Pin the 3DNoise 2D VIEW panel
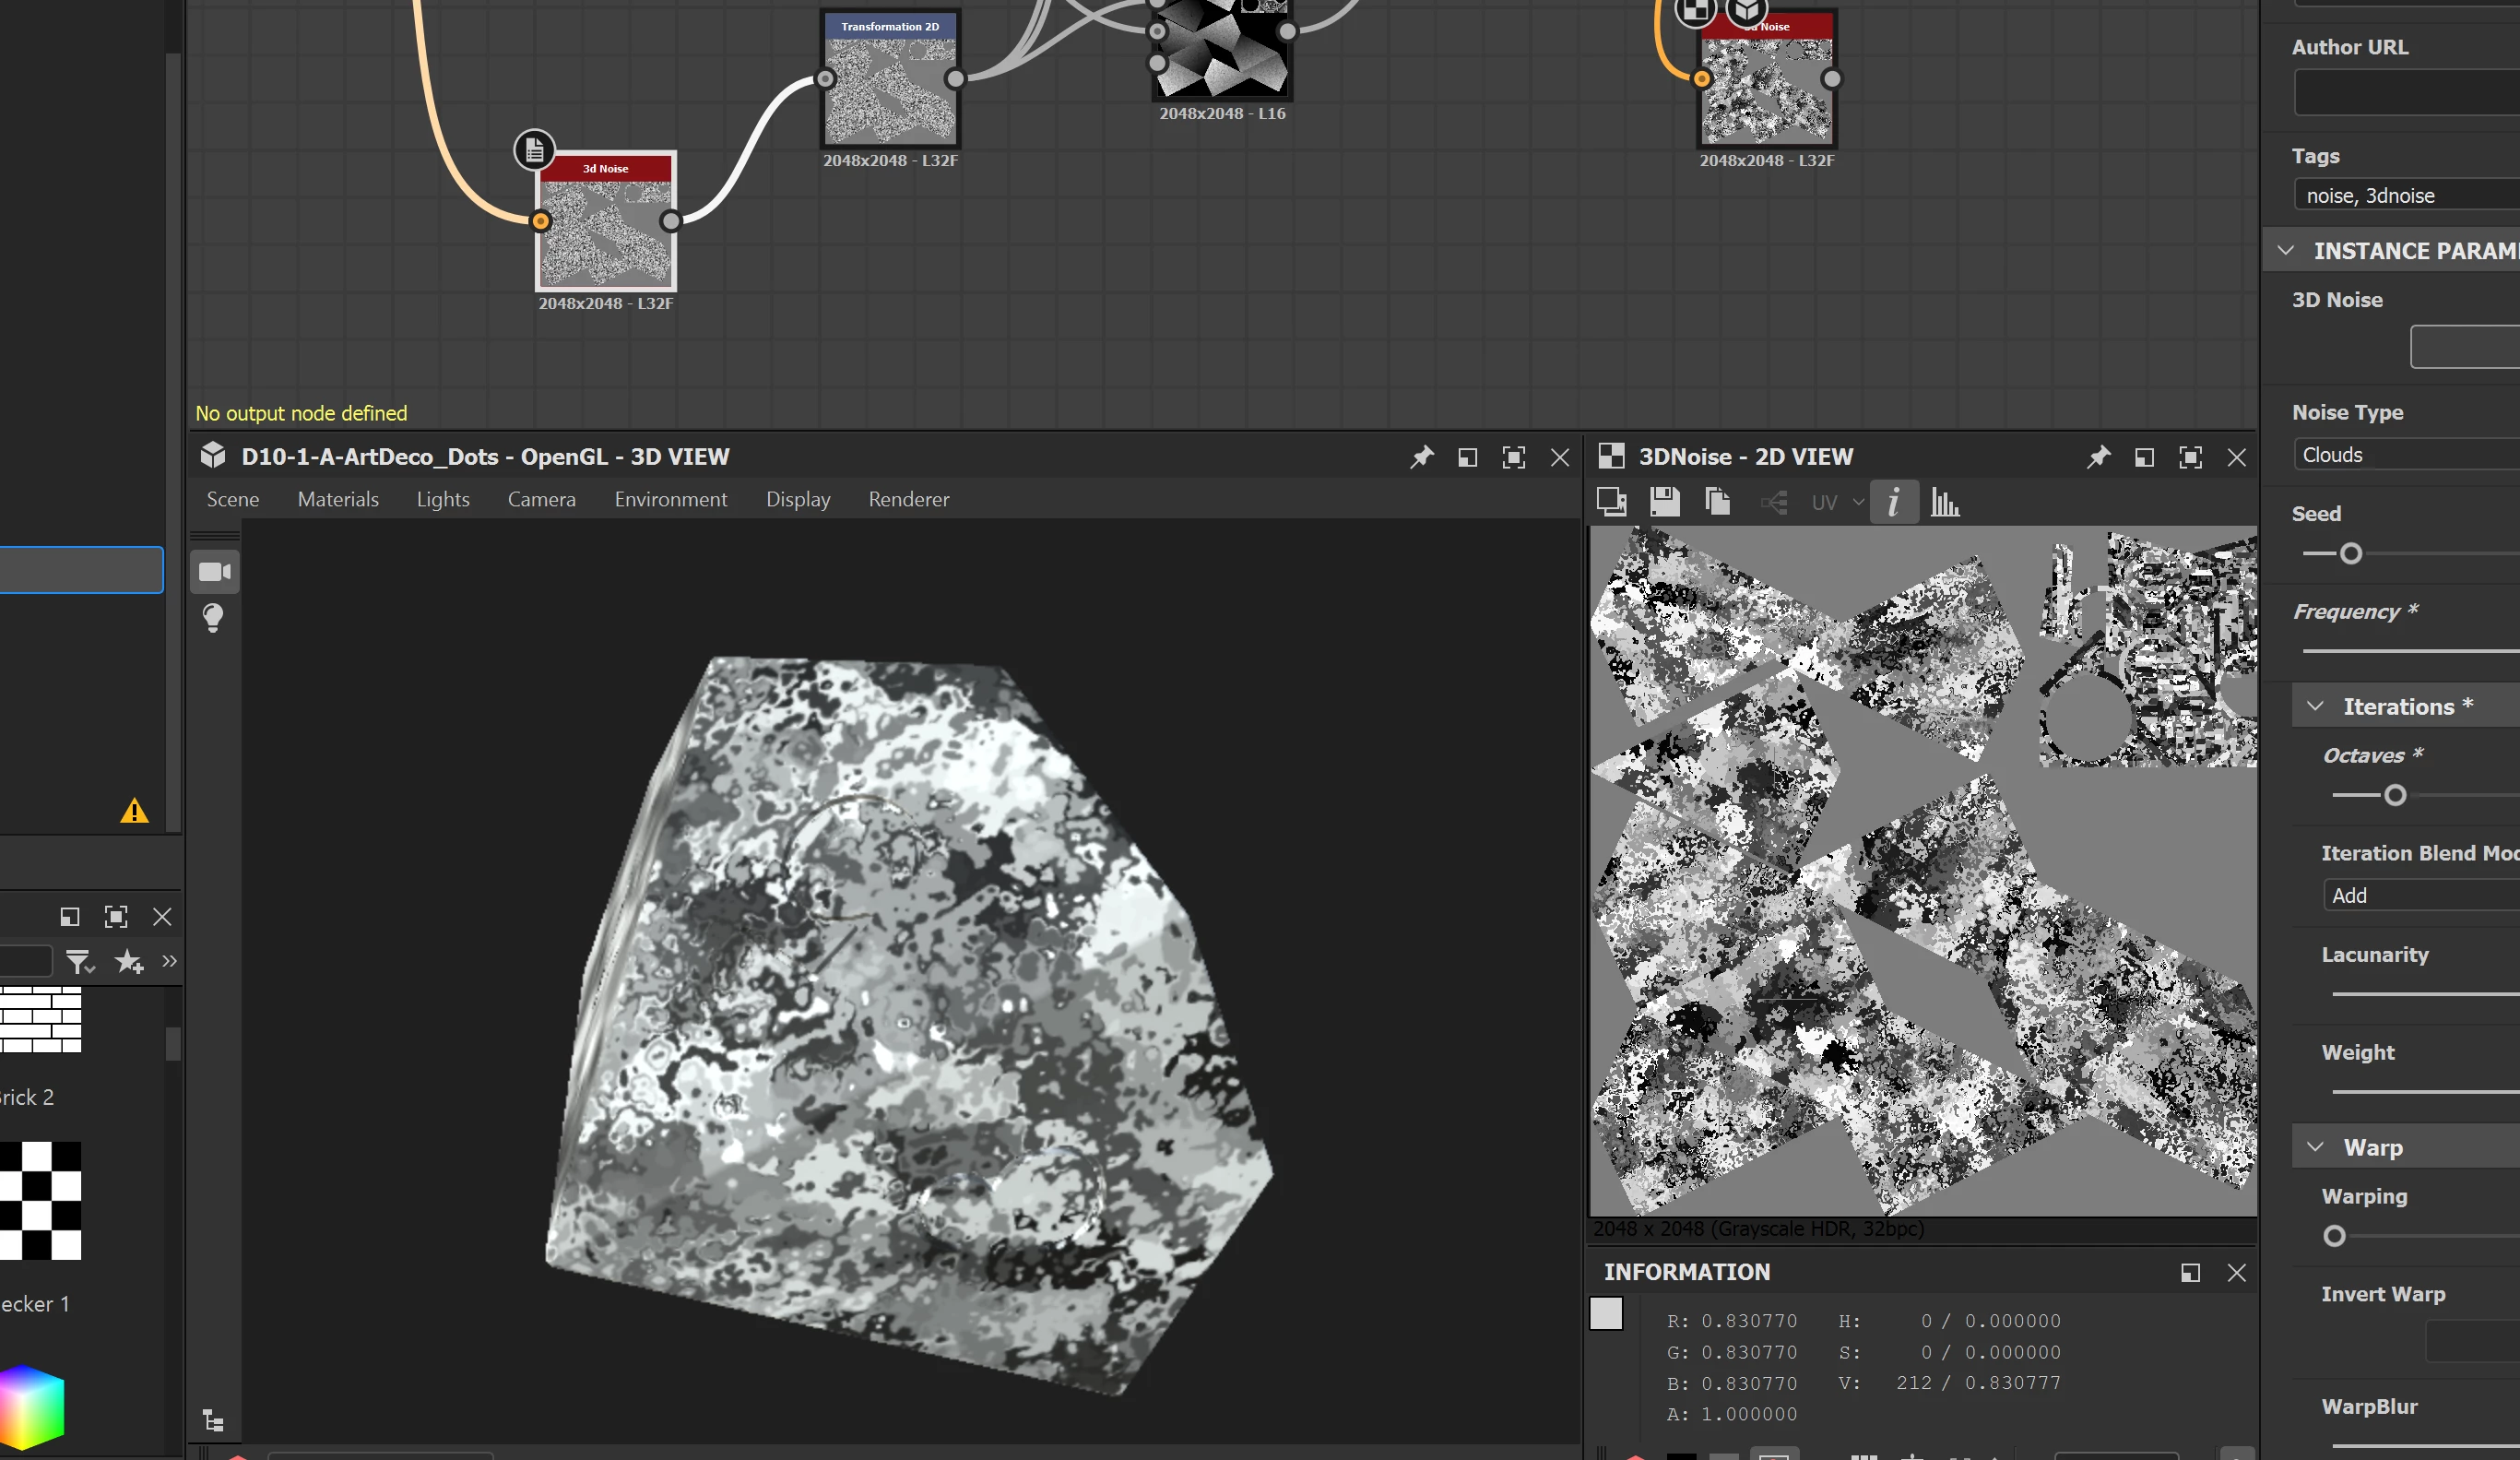Image resolution: width=2520 pixels, height=1460 pixels. click(x=2098, y=458)
